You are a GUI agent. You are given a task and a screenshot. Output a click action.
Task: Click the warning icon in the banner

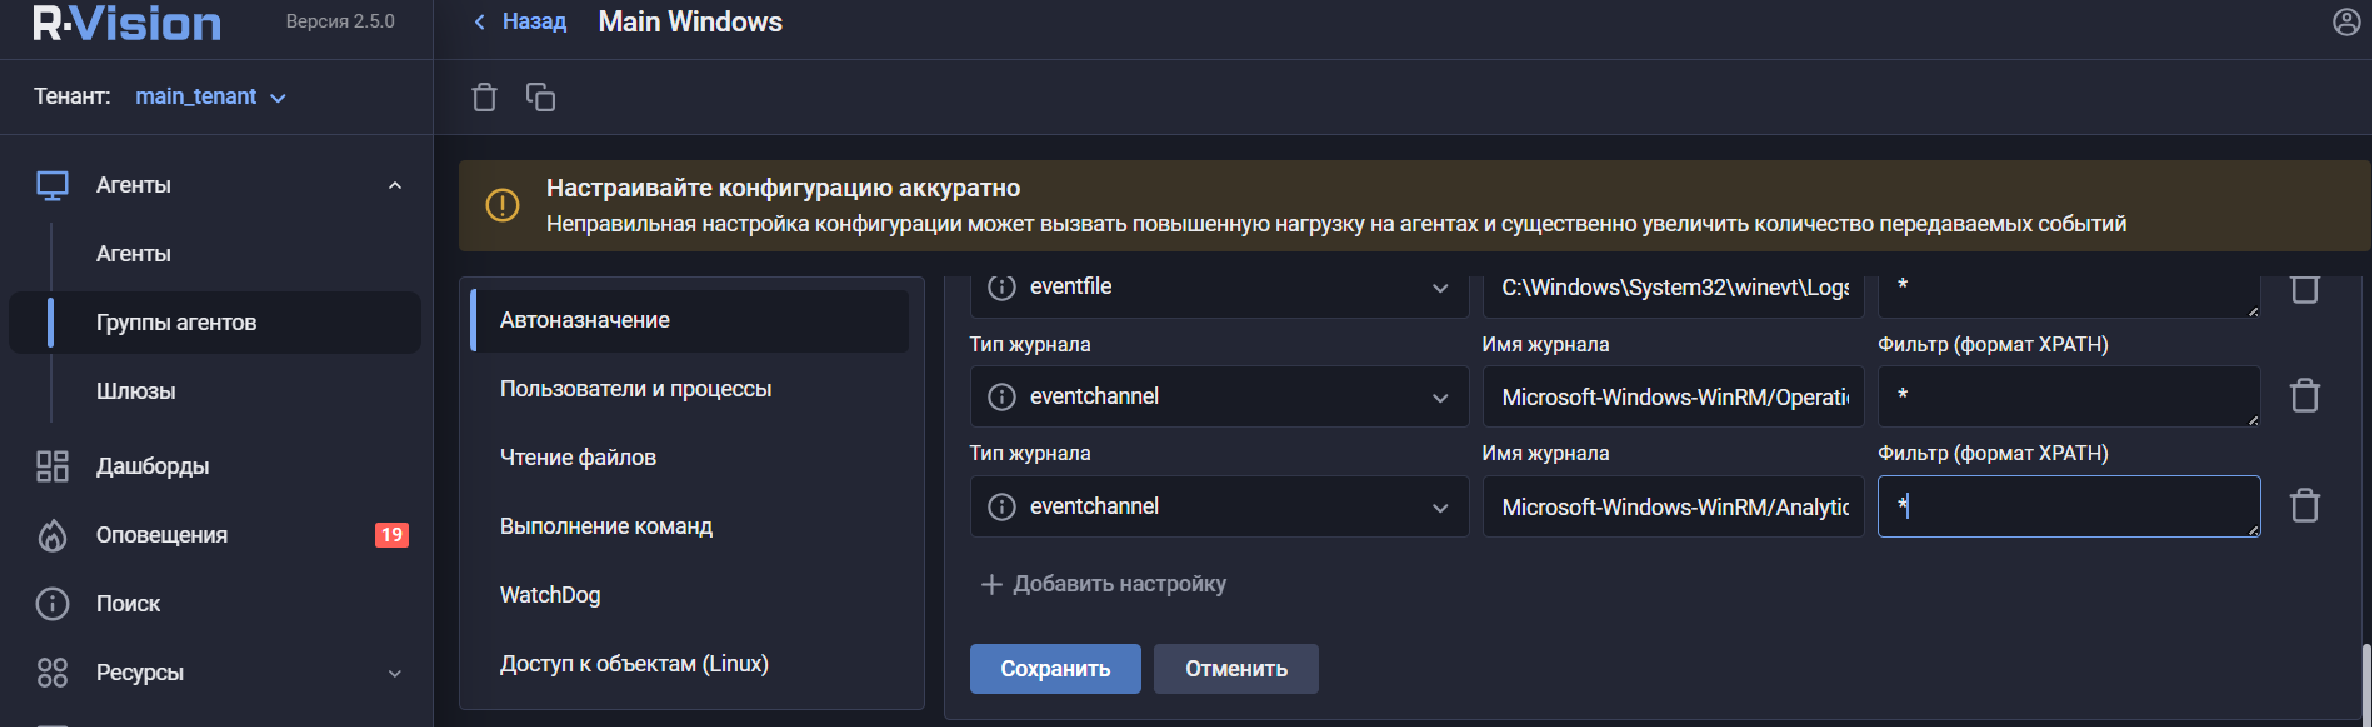(x=502, y=205)
